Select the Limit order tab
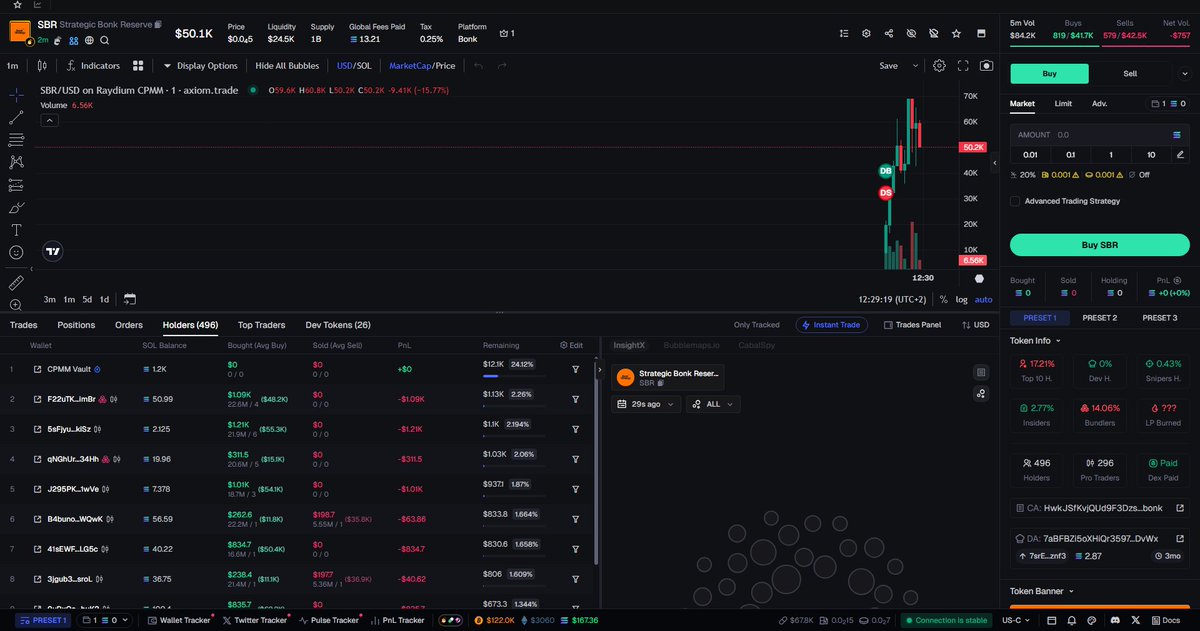Screen dimensions: 1200x631 [1063, 103]
